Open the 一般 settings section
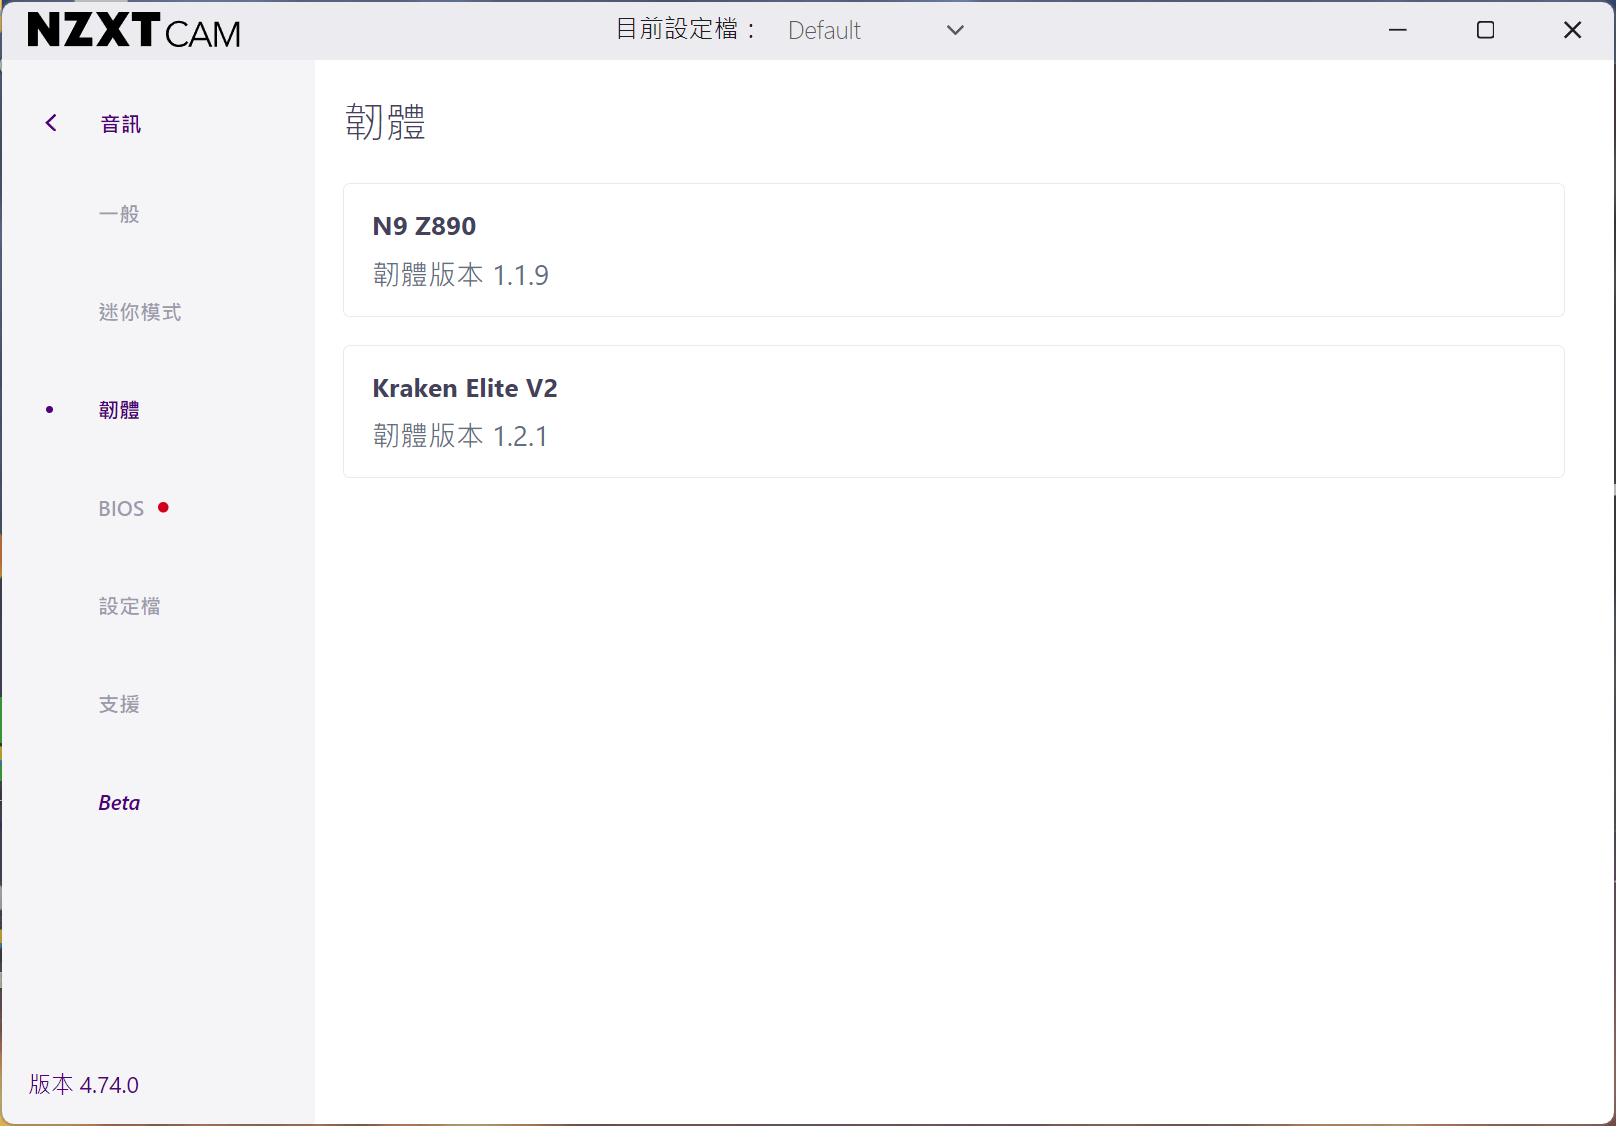 (x=119, y=214)
